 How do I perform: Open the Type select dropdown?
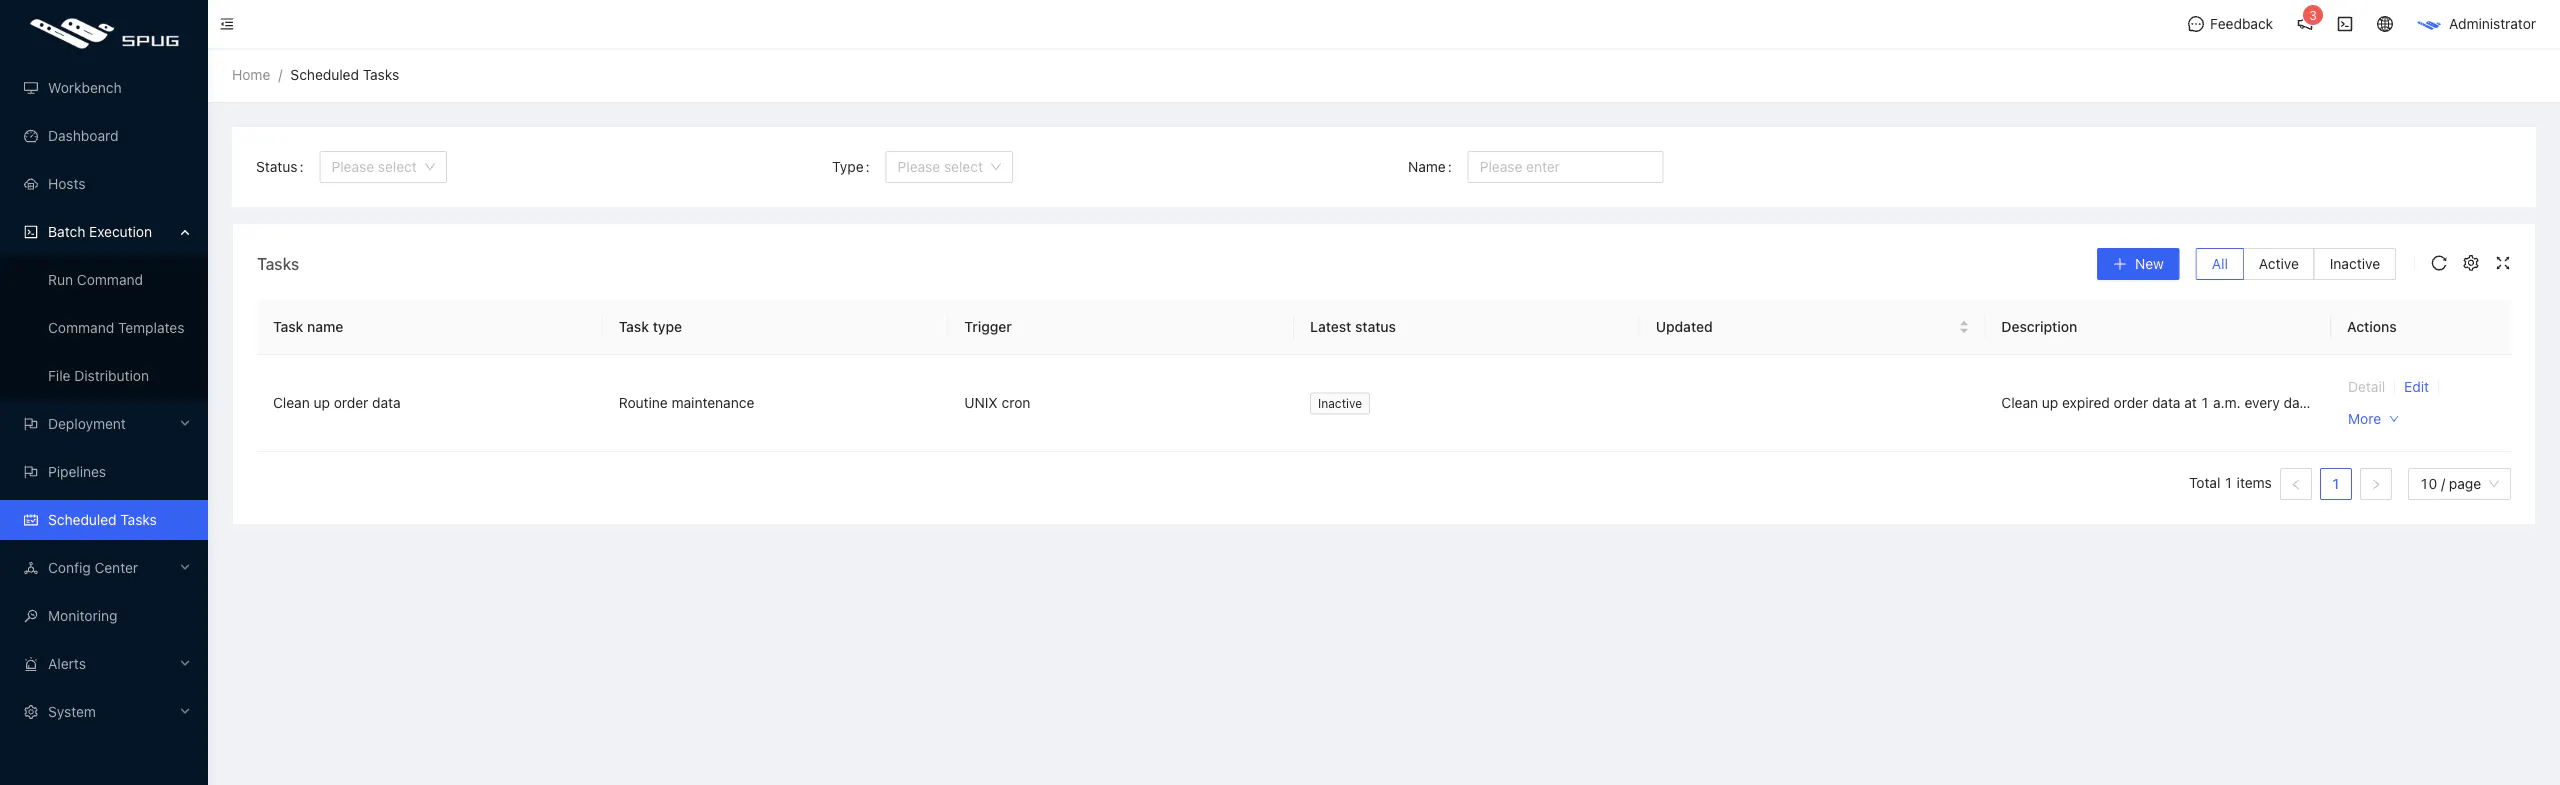[949, 167]
